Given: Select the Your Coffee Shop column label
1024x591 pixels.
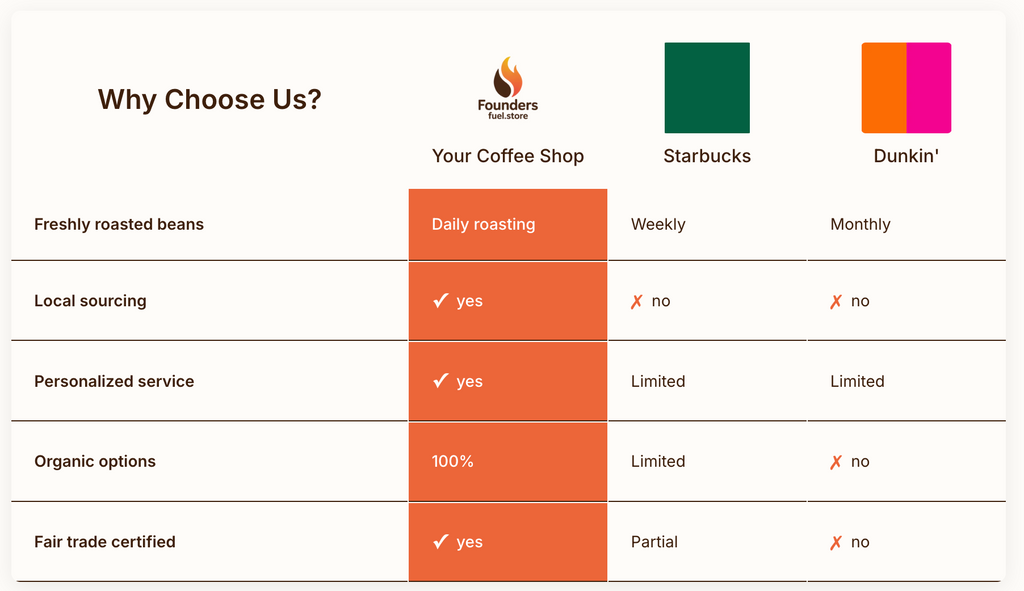Looking at the screenshot, I should point(508,156).
